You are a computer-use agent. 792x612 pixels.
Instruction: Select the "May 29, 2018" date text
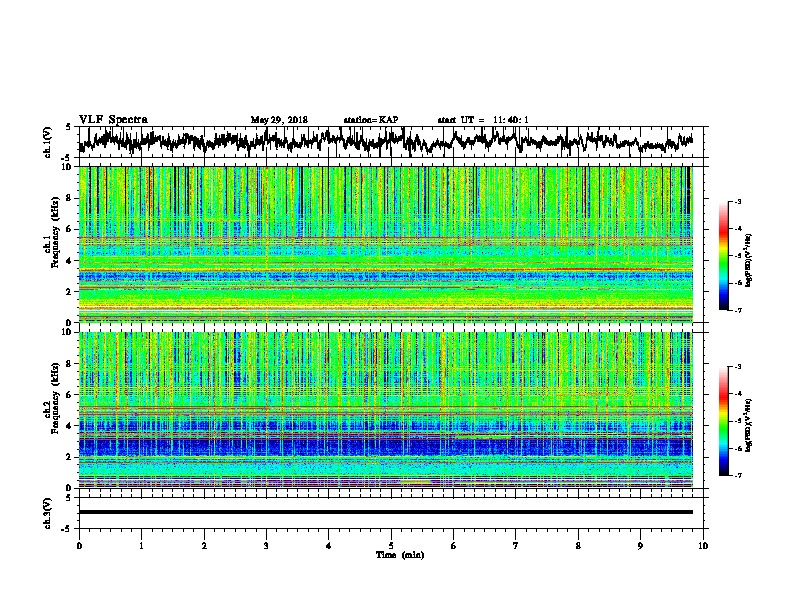[279, 120]
